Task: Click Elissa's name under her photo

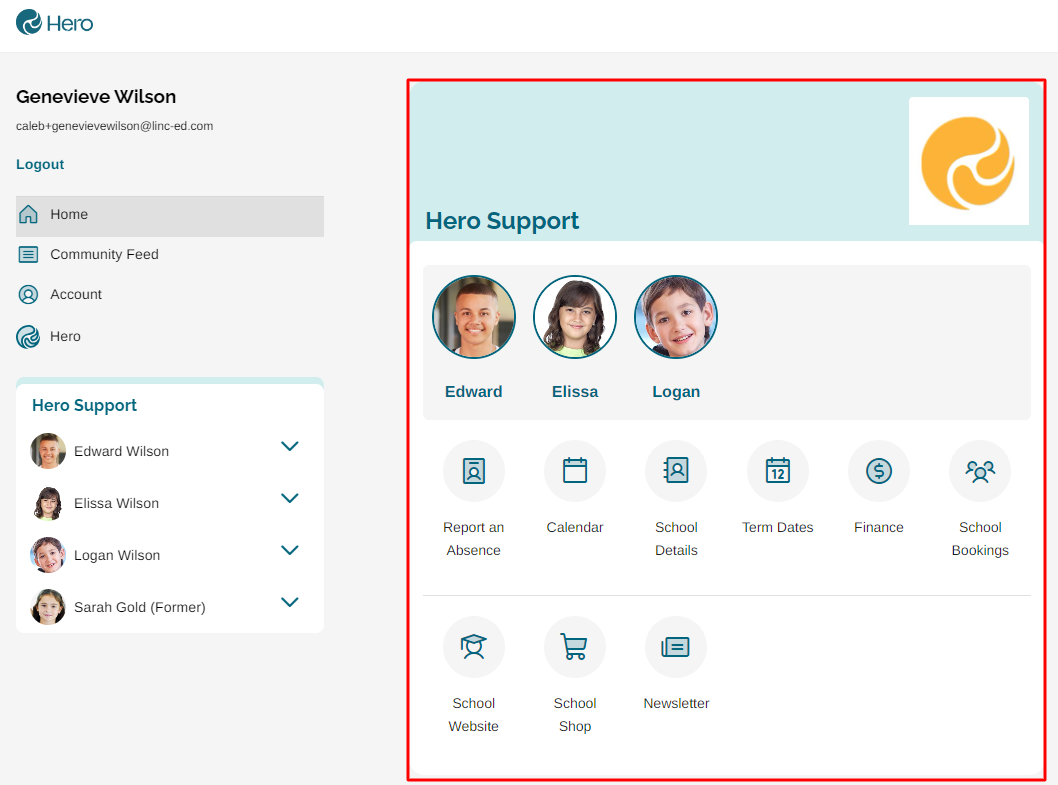Action: (x=575, y=391)
